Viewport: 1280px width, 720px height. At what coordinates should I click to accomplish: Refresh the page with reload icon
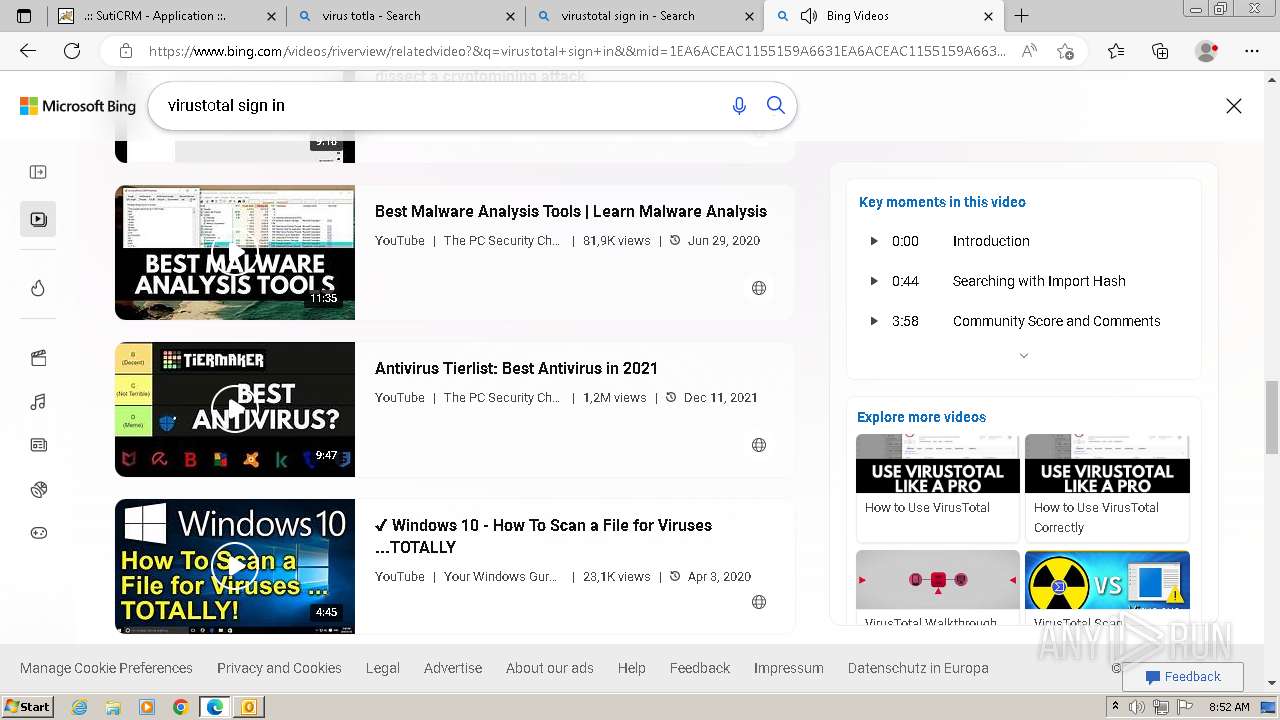pos(72,51)
